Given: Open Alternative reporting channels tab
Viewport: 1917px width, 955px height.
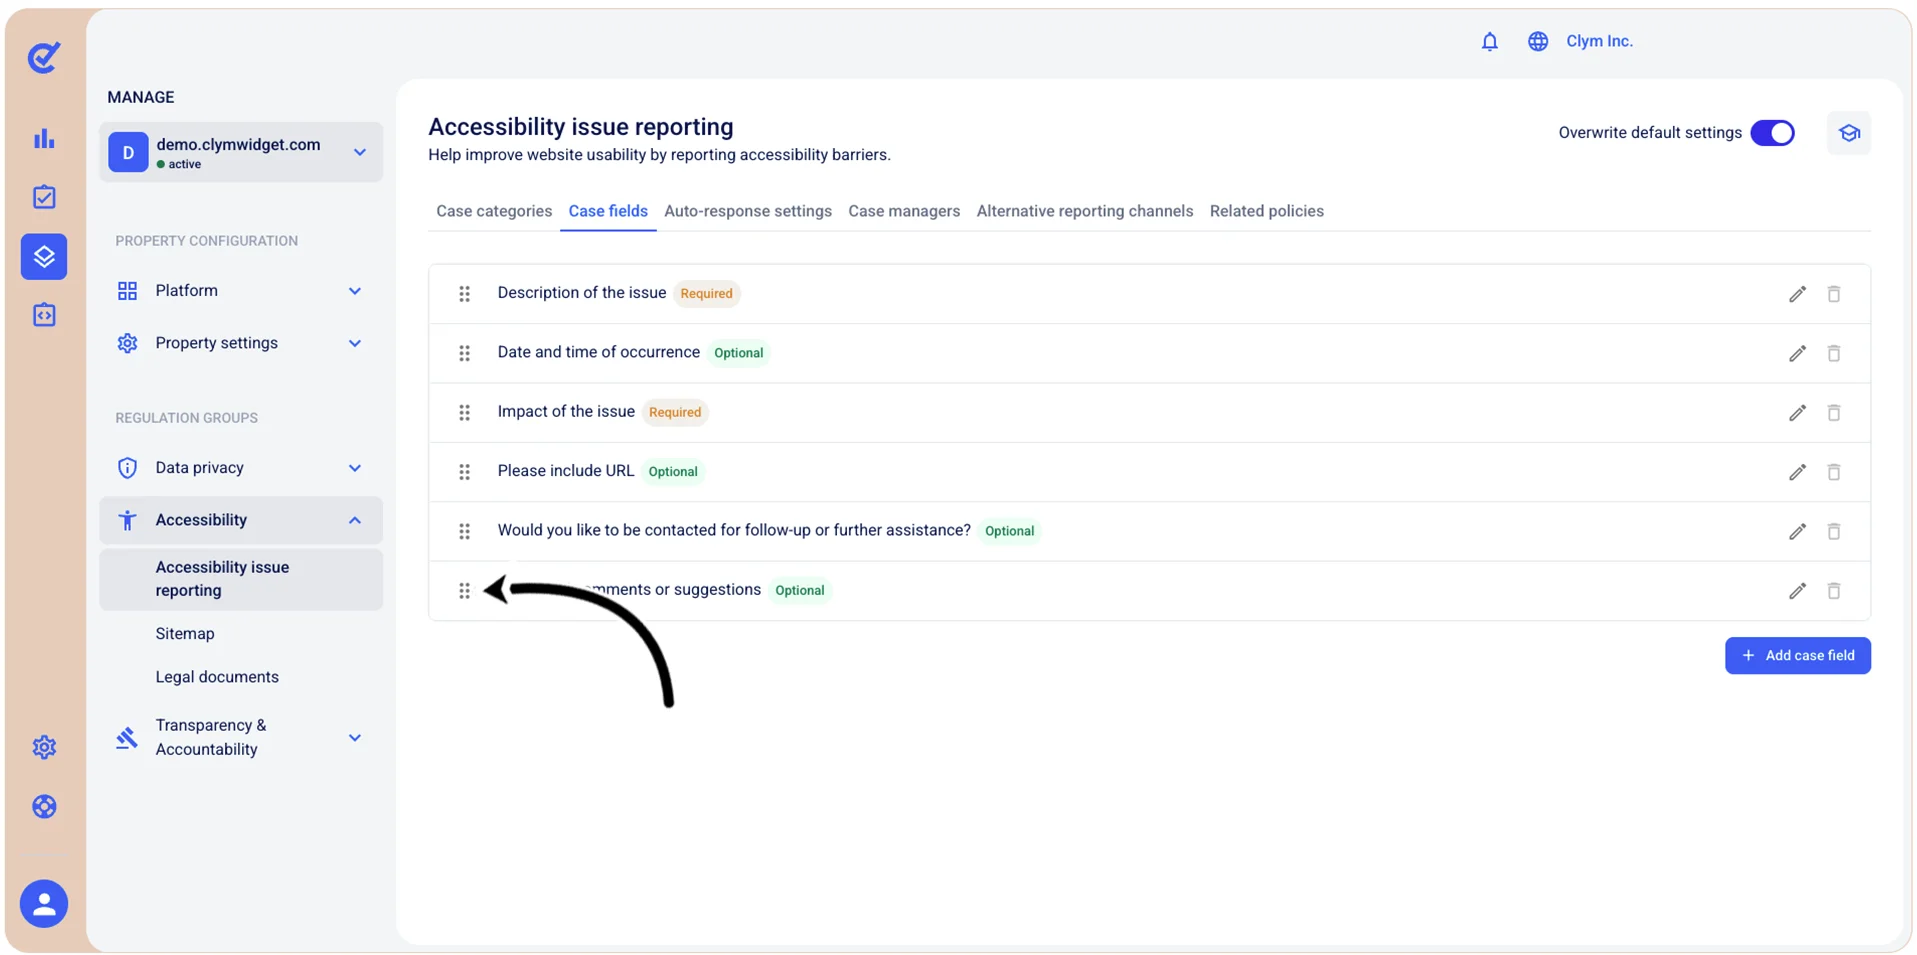Looking at the screenshot, I should point(1085,211).
